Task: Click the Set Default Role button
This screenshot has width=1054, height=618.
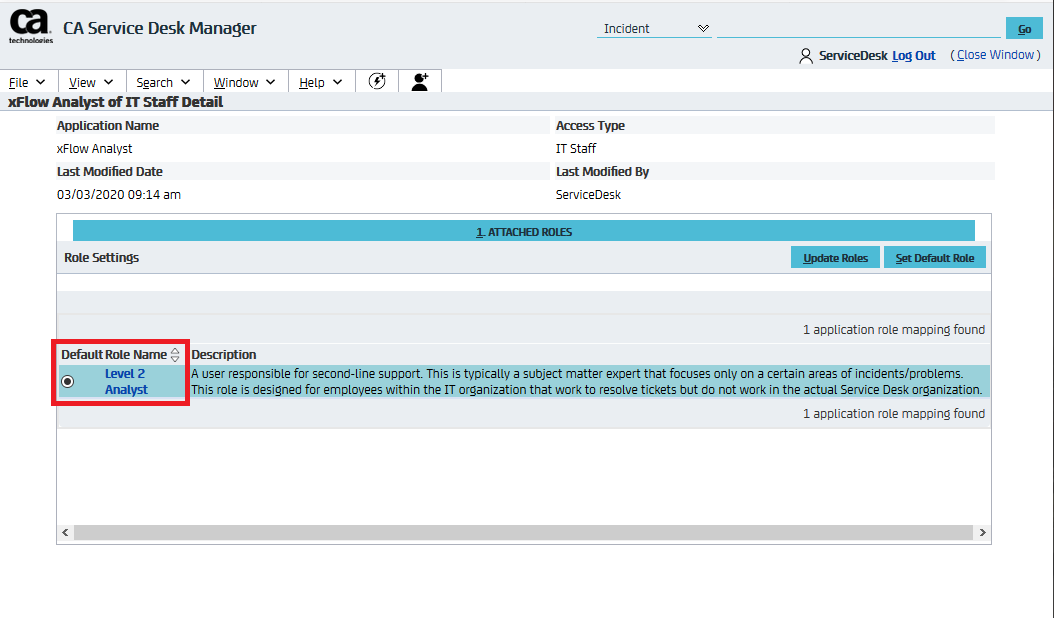Action: point(934,258)
